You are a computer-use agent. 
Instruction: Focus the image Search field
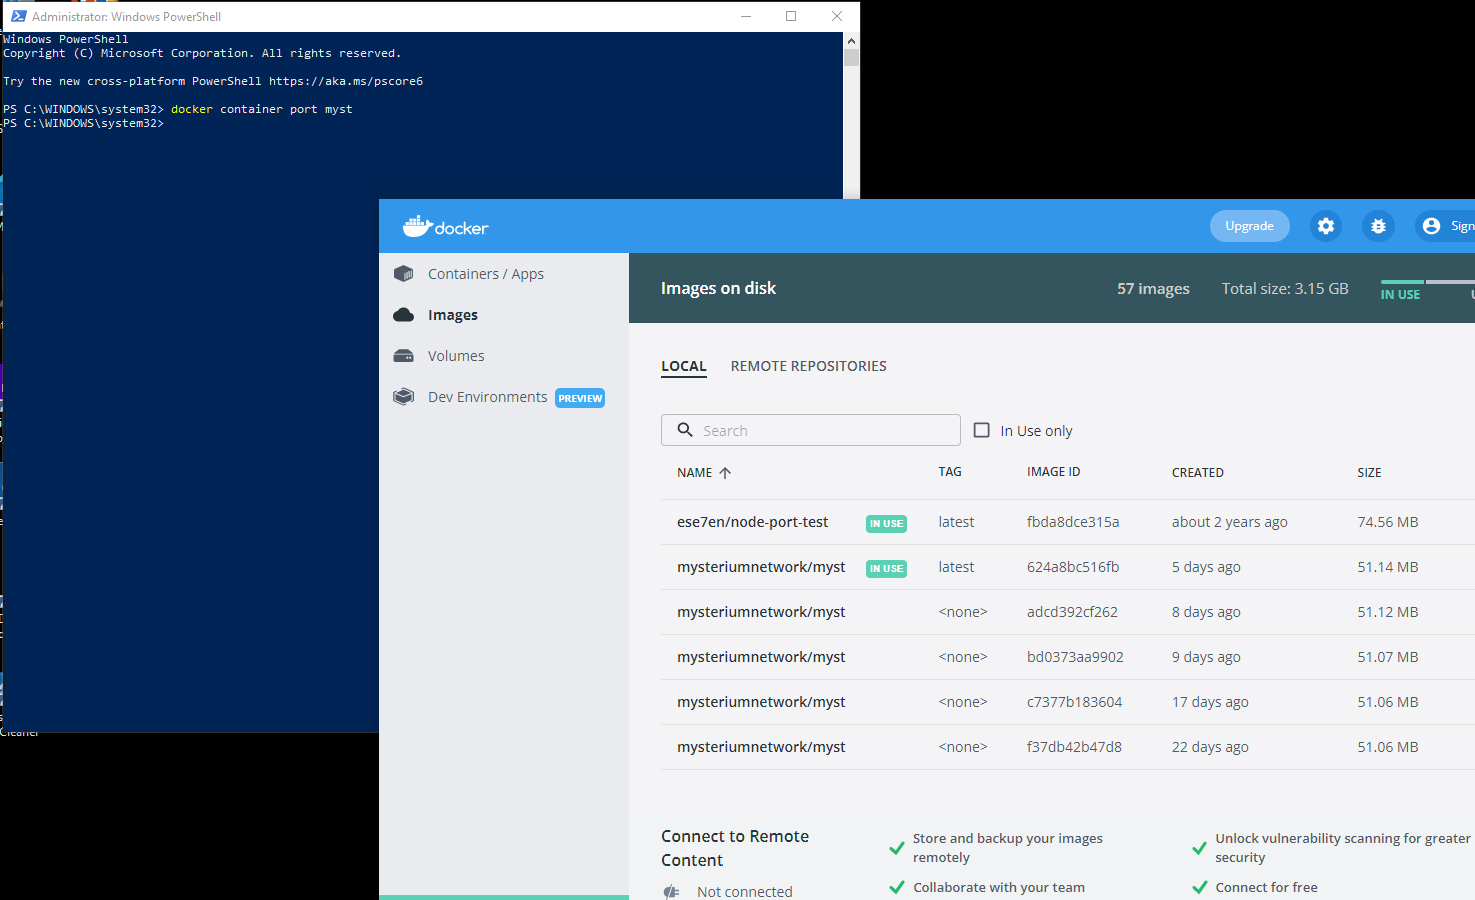(811, 430)
